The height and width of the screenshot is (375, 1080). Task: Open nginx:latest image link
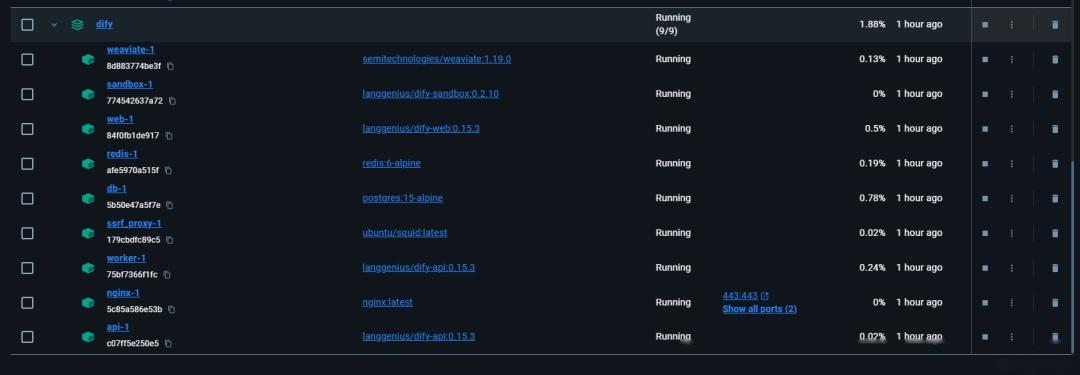[x=387, y=303]
